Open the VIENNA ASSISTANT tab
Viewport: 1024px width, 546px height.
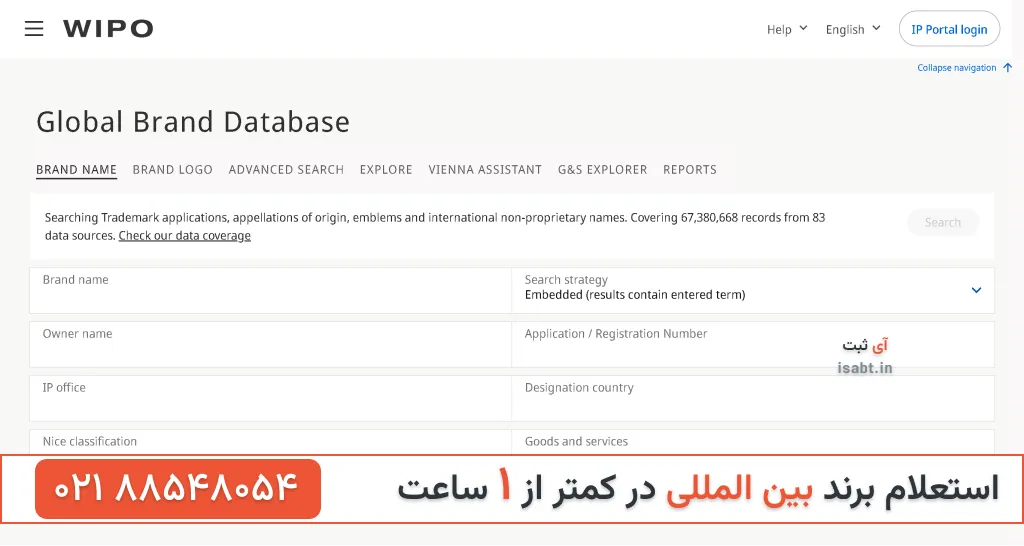(x=485, y=170)
